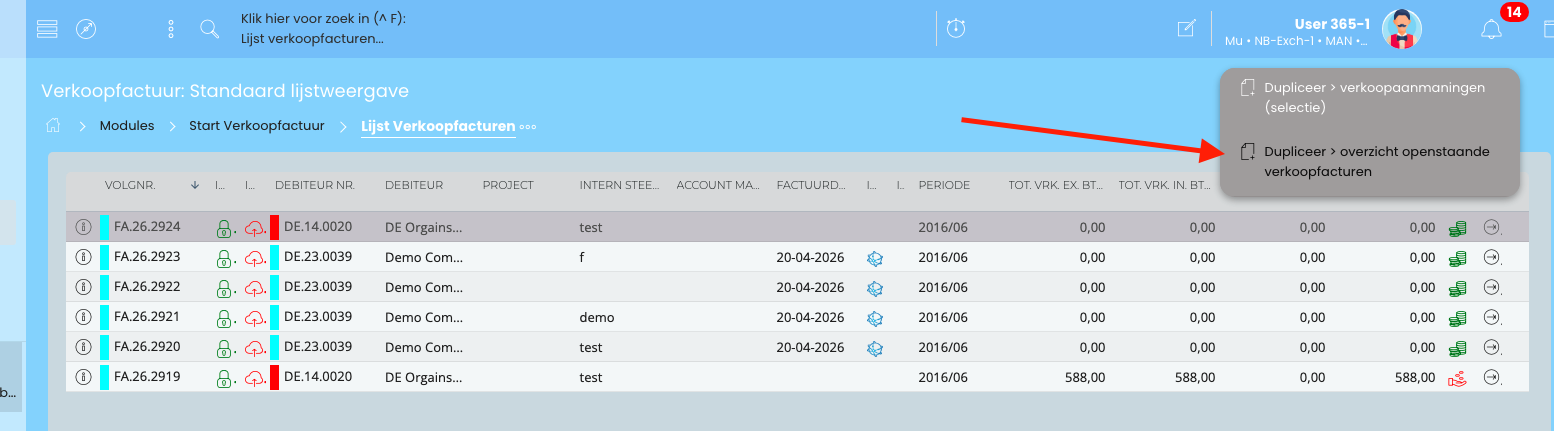This screenshot has height=431, width=1554.
Task: Sort by TOT. VRK. IN. BT... column header
Action: click(1167, 185)
